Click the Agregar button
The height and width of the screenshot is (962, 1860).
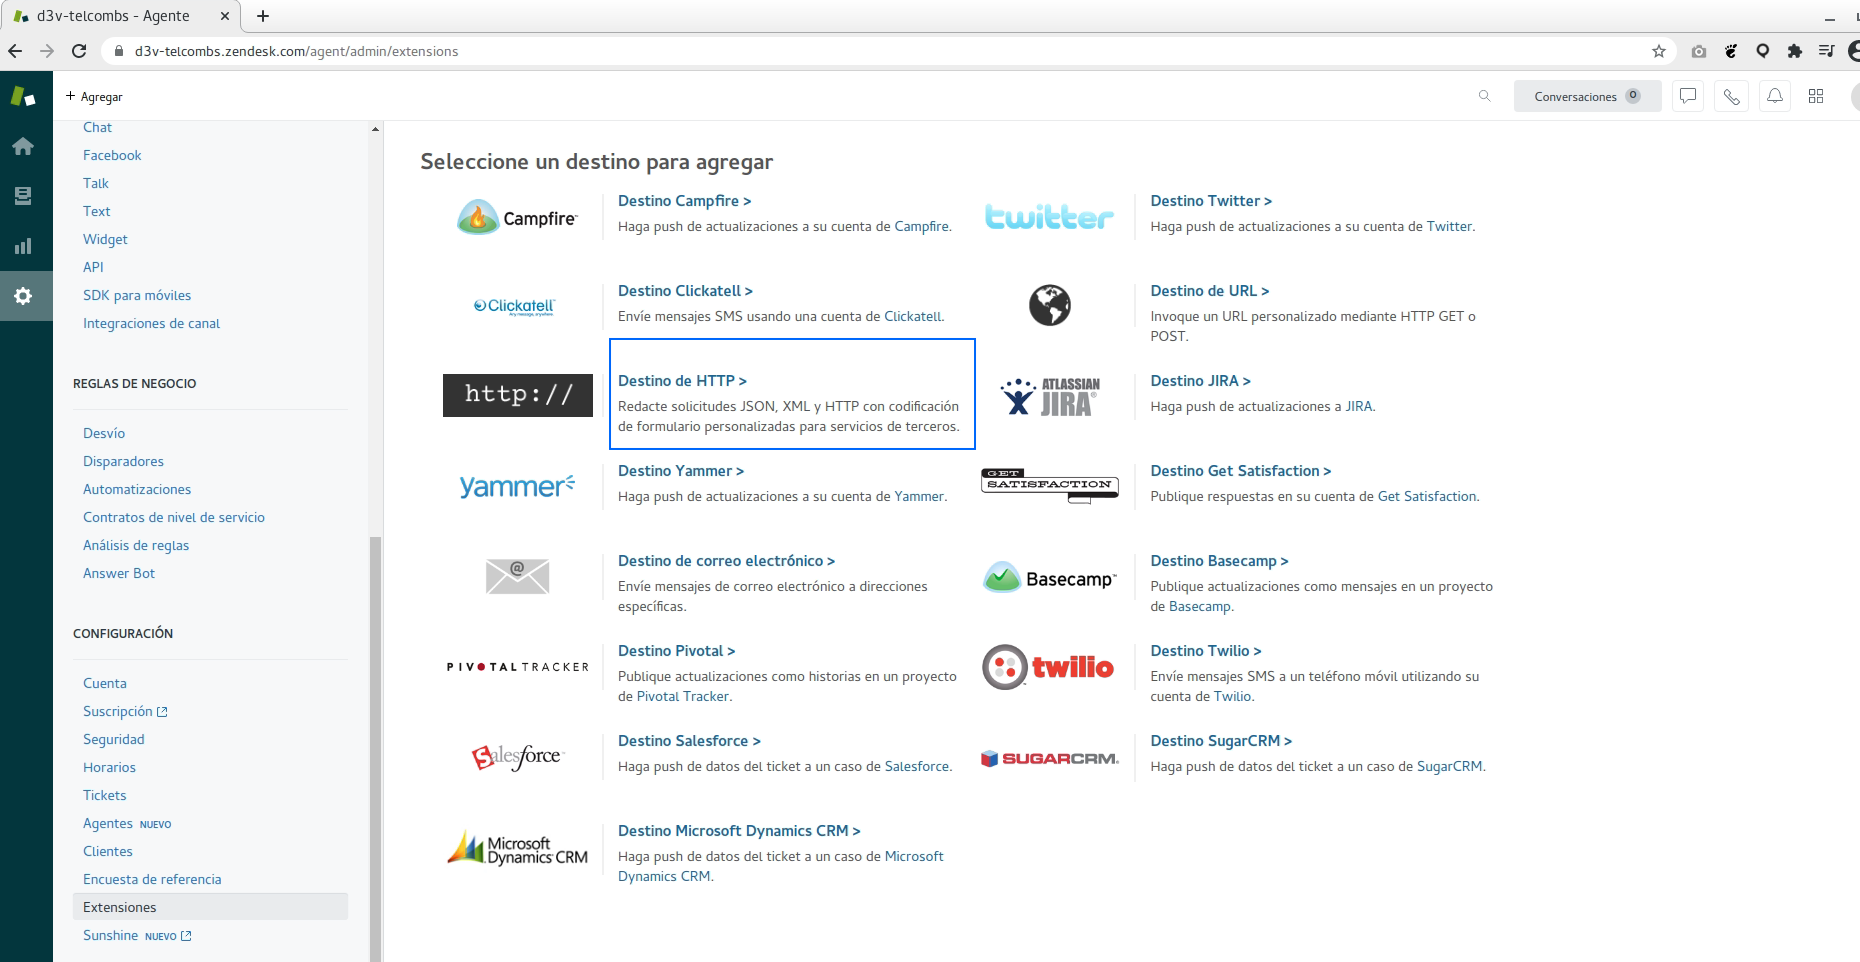[94, 97]
